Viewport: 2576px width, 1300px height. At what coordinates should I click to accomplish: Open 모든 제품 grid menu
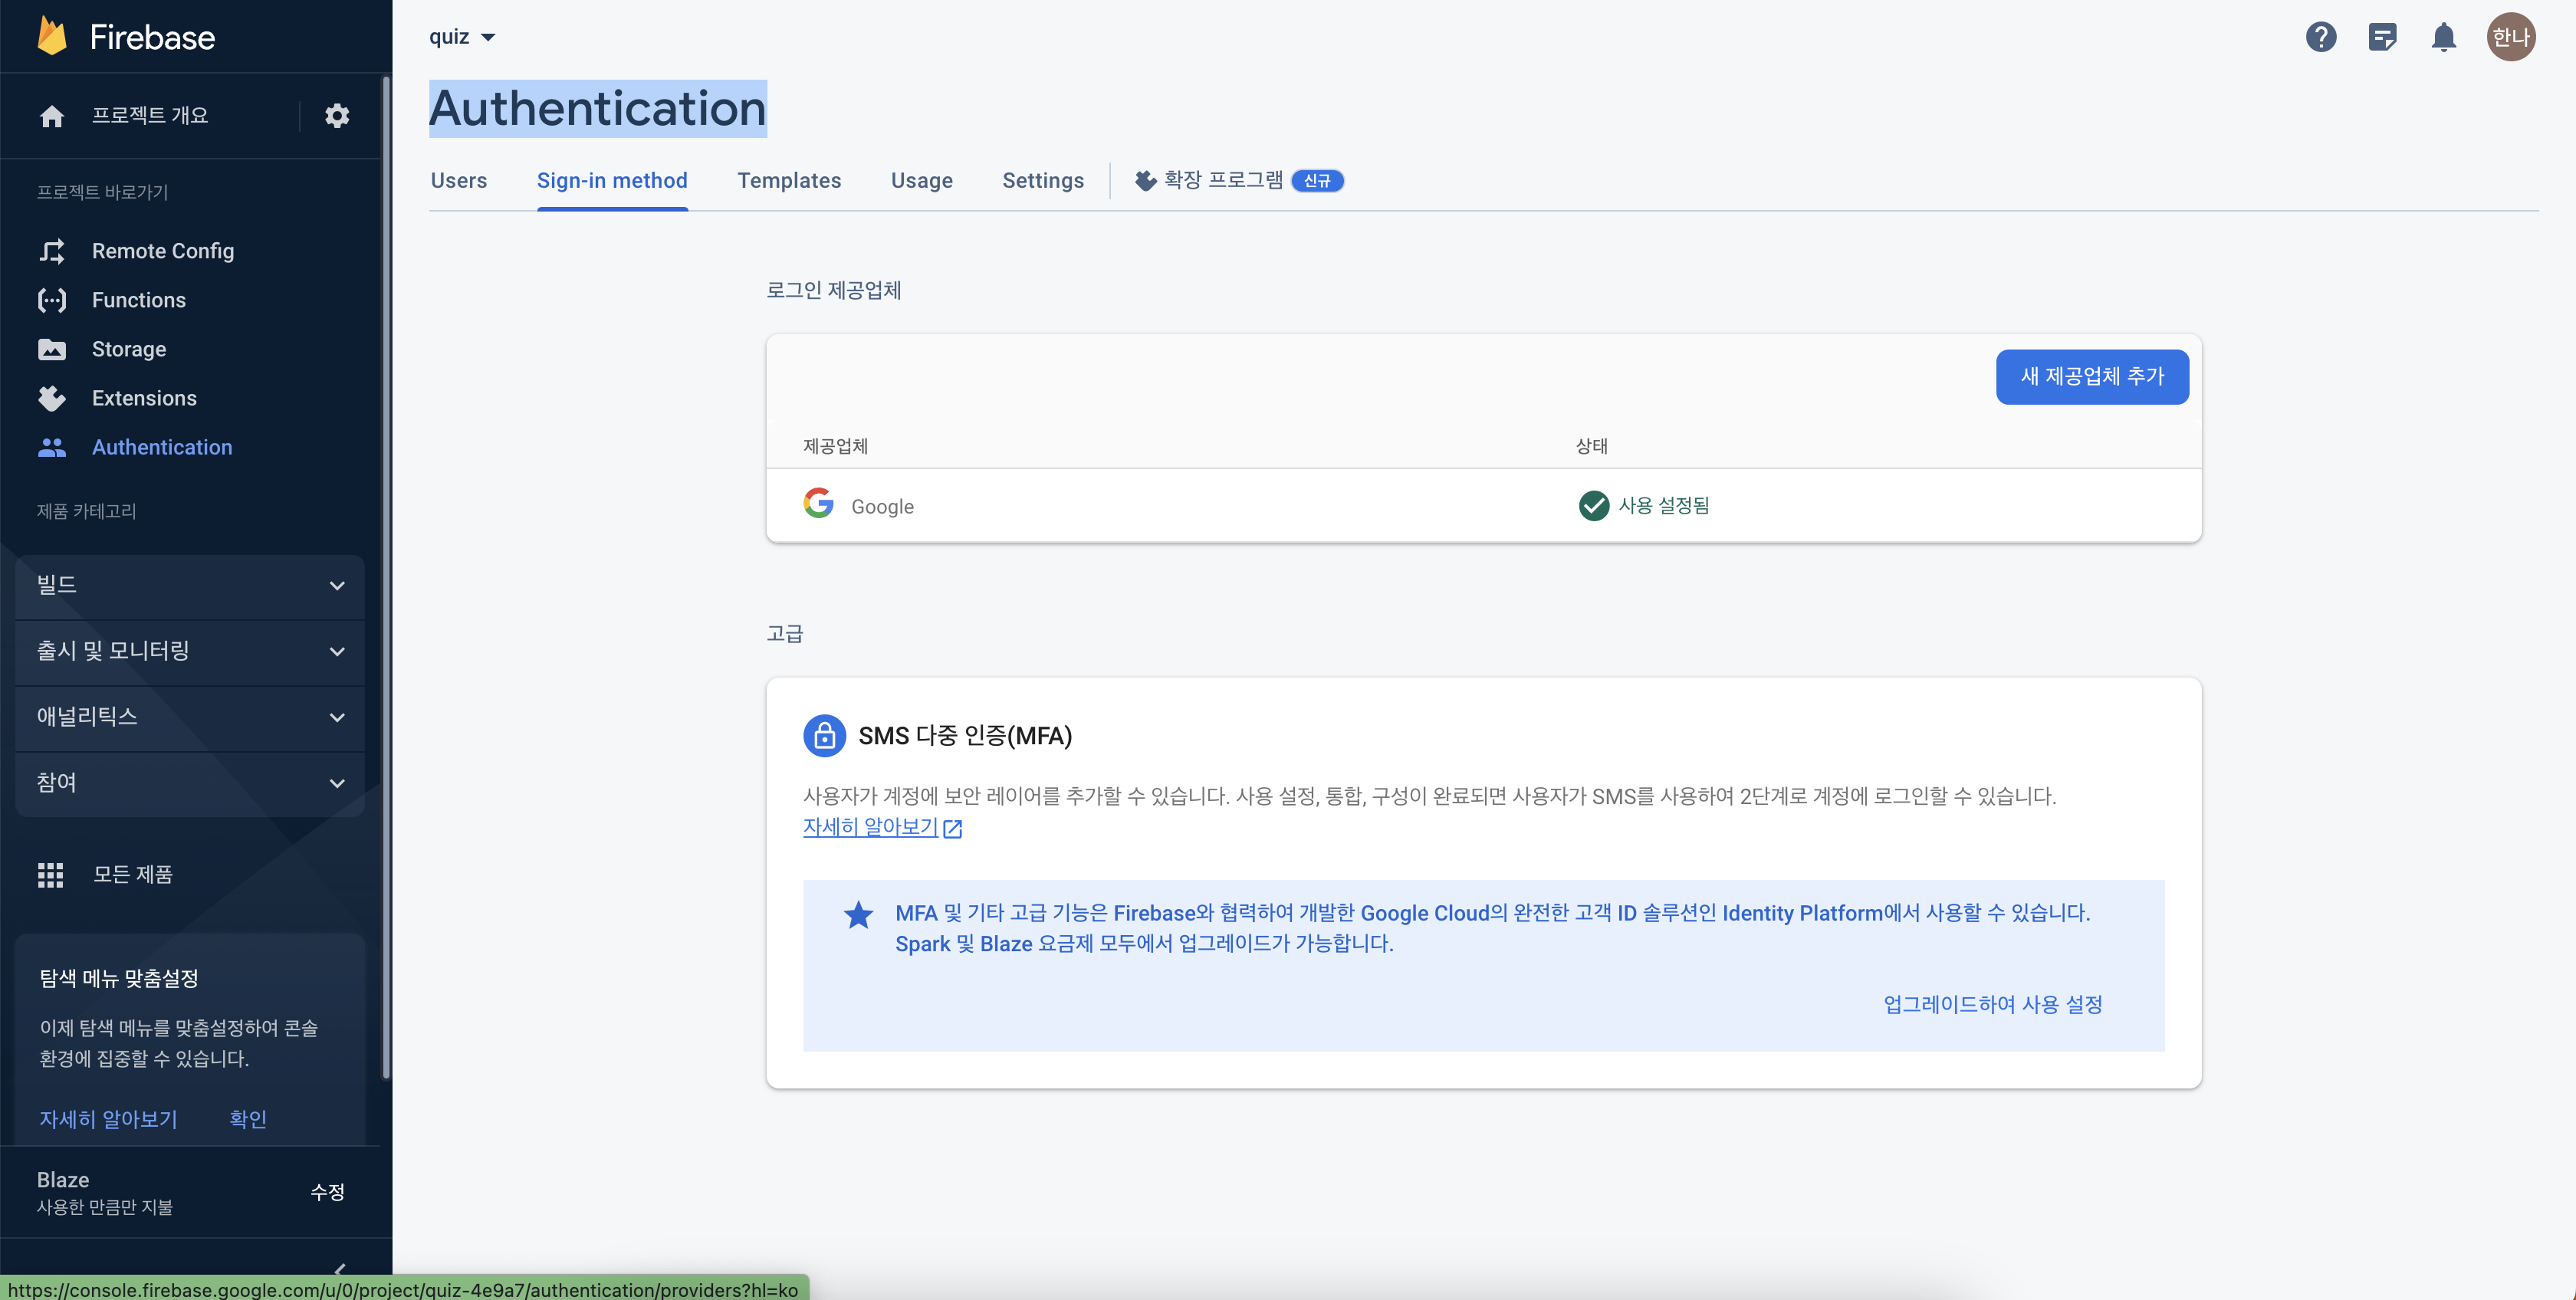coord(131,875)
